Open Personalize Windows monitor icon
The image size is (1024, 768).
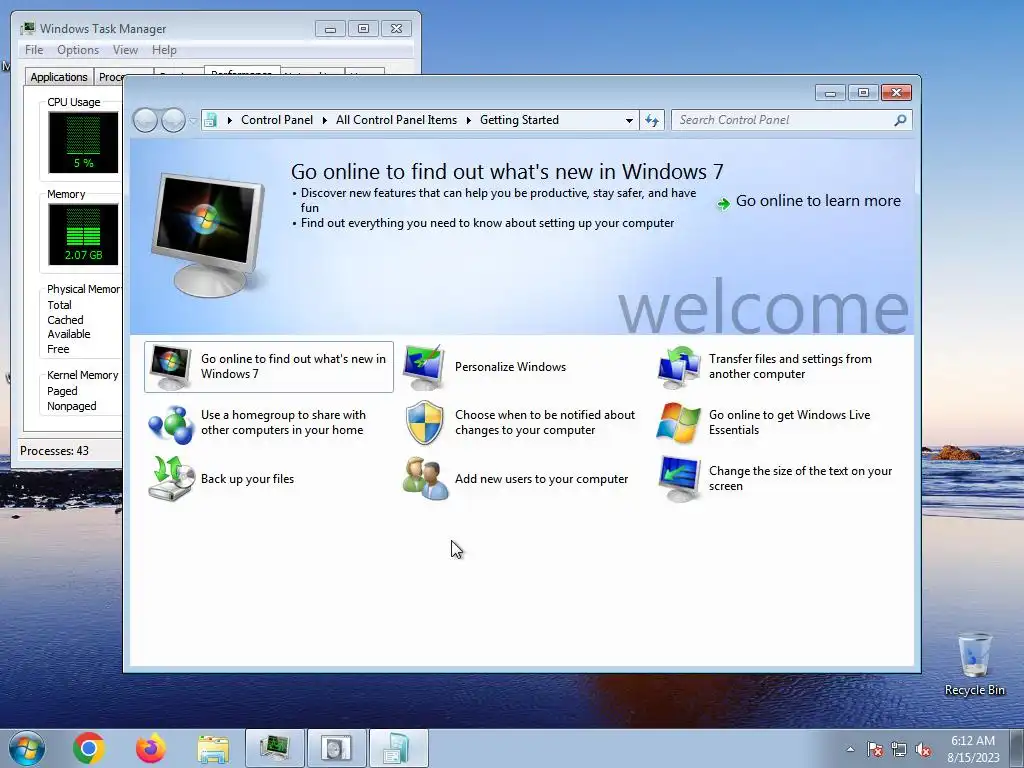(424, 367)
